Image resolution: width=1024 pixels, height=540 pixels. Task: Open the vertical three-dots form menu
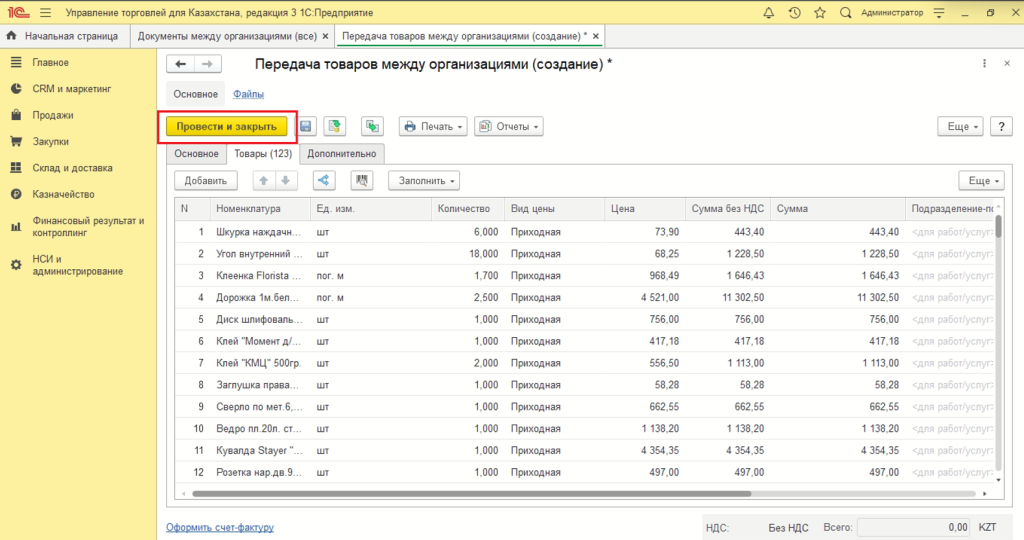pyautogui.click(x=984, y=63)
